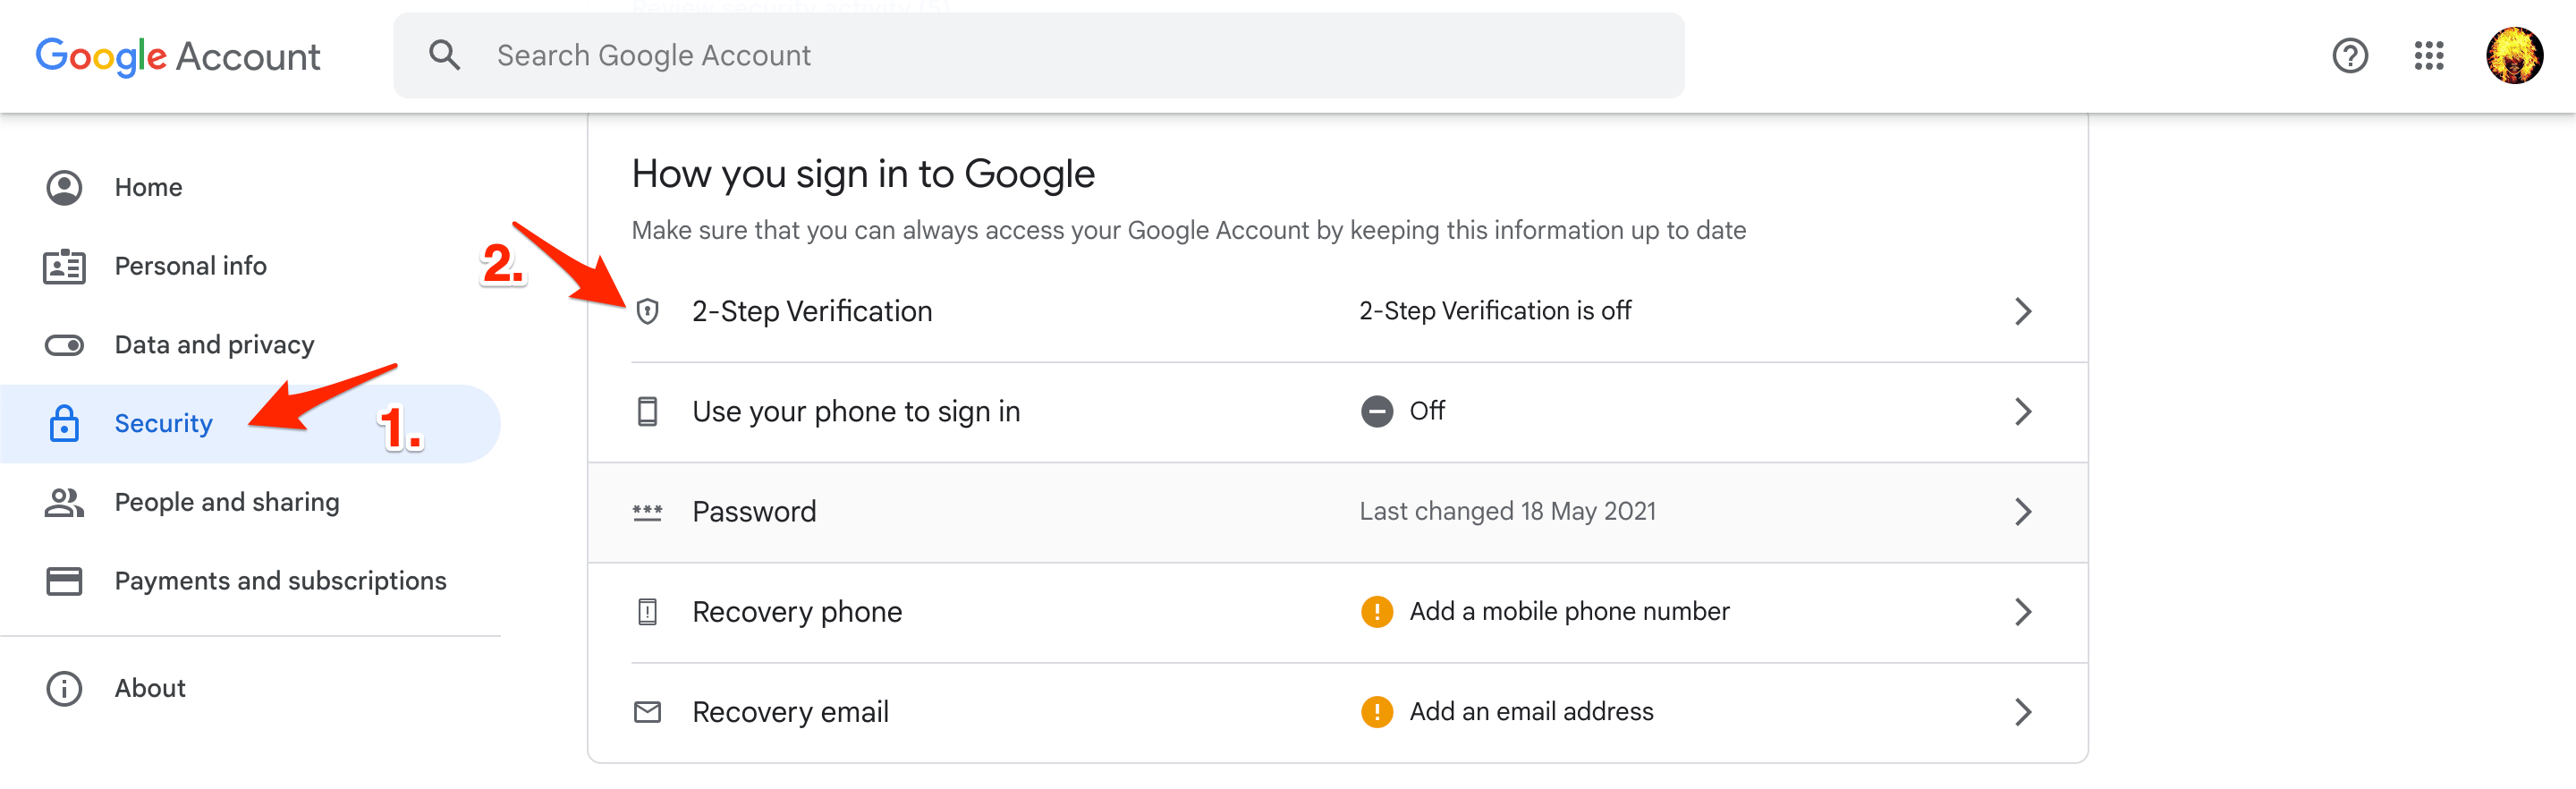Open Payments and subscriptions section
Screen dimensions: 2576x789
click(250, 581)
